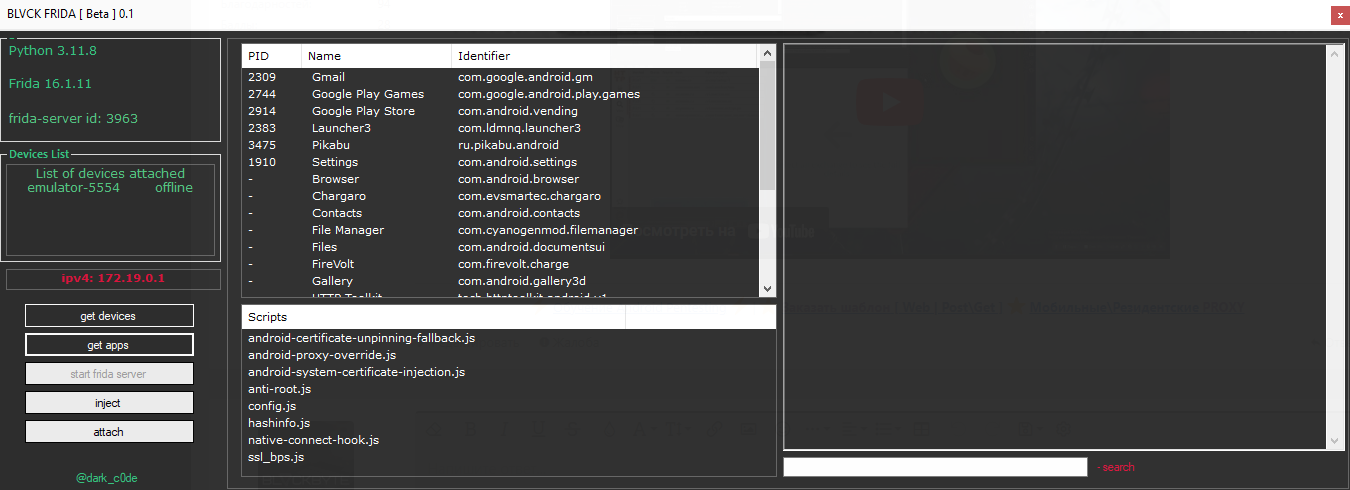1350x490 pixels.
Task: Select config.js script
Action: coord(272,406)
